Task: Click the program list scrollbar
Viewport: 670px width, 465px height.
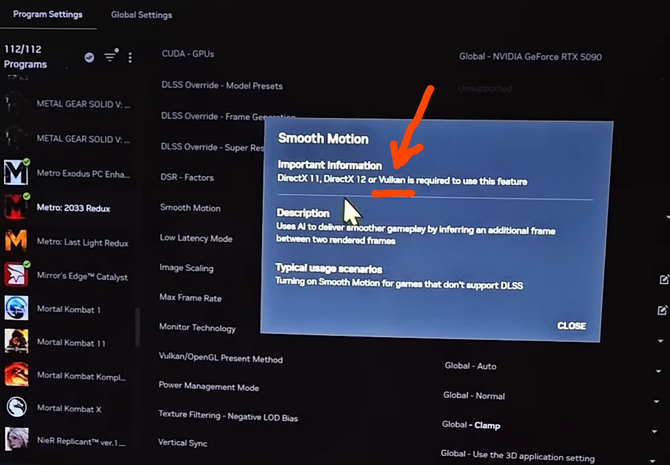Action: (138, 326)
